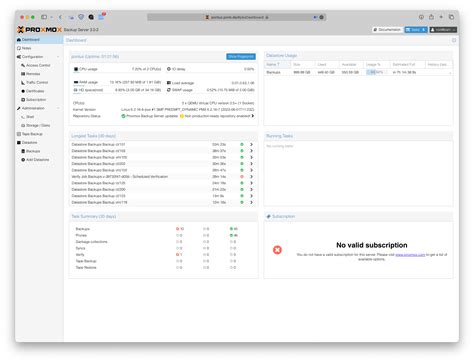This screenshot has width=474, height=362.
Task: Click the HD space(root) icon
Action: tap(76, 90)
